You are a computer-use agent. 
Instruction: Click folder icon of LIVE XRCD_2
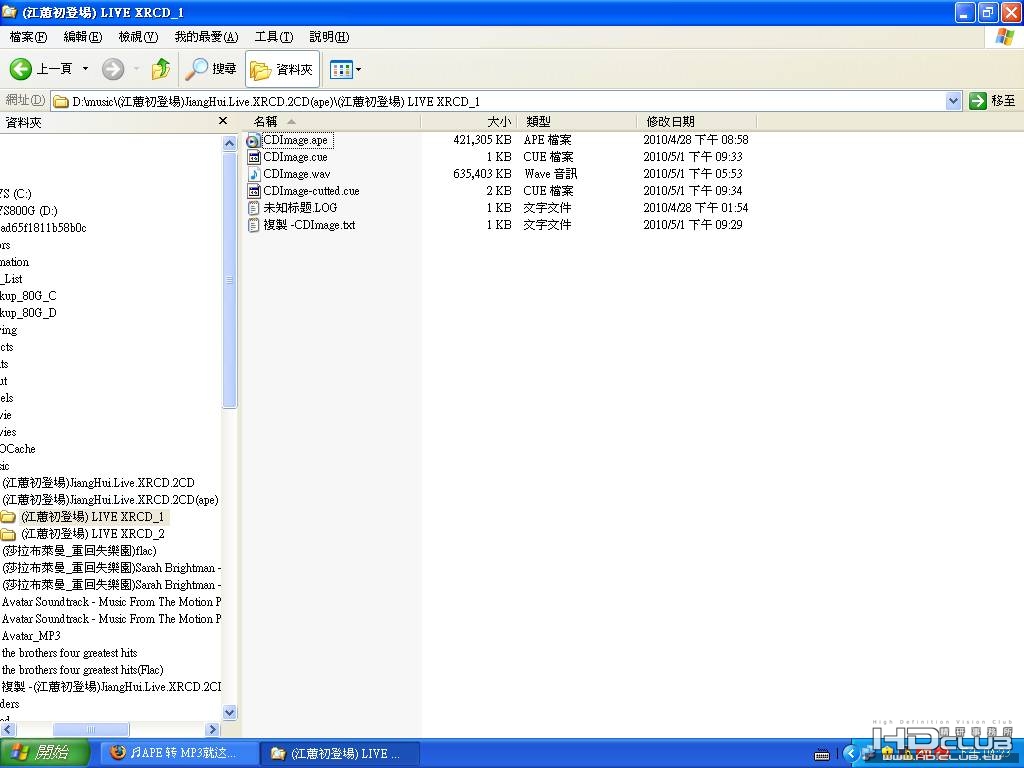(x=8, y=534)
